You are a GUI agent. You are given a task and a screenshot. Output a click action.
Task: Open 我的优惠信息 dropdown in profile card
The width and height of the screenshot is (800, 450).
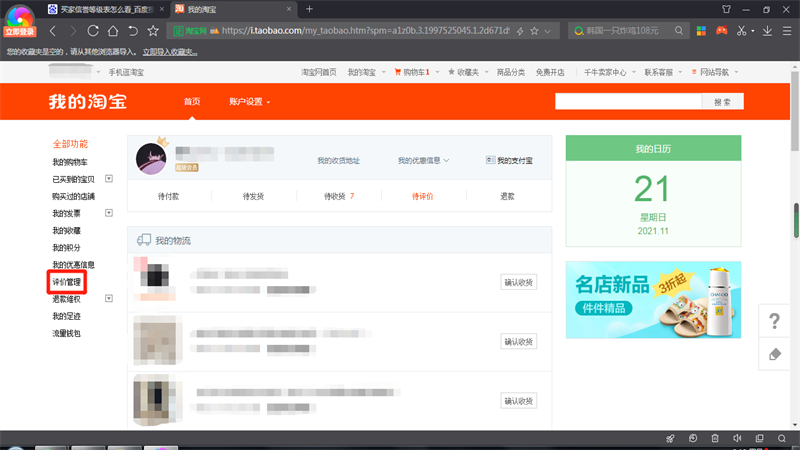tap(423, 160)
